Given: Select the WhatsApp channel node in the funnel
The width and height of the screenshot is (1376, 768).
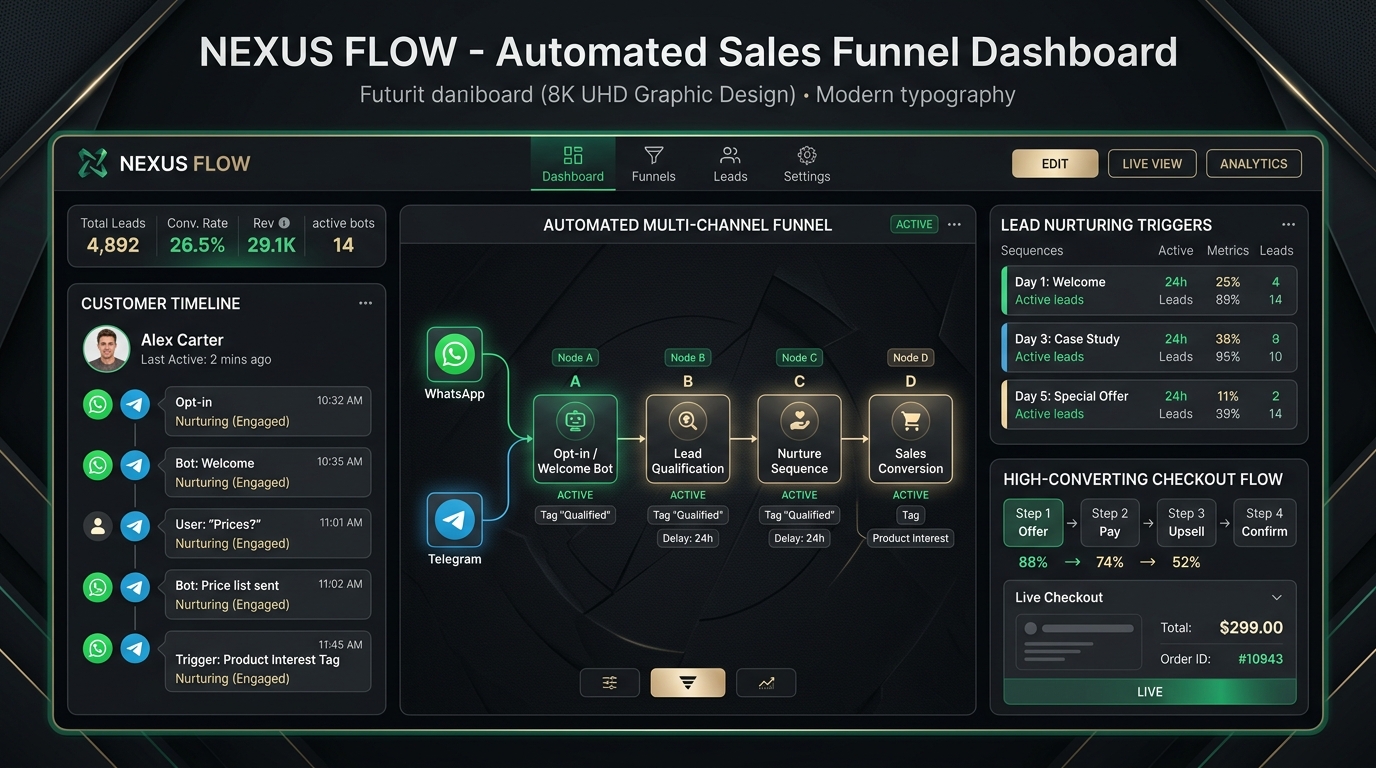Looking at the screenshot, I should [x=455, y=354].
